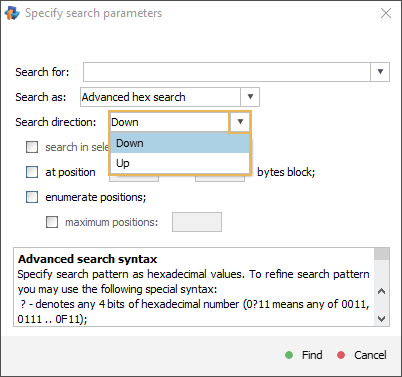
Task: Click the green Find dot icon
Action: (x=289, y=355)
